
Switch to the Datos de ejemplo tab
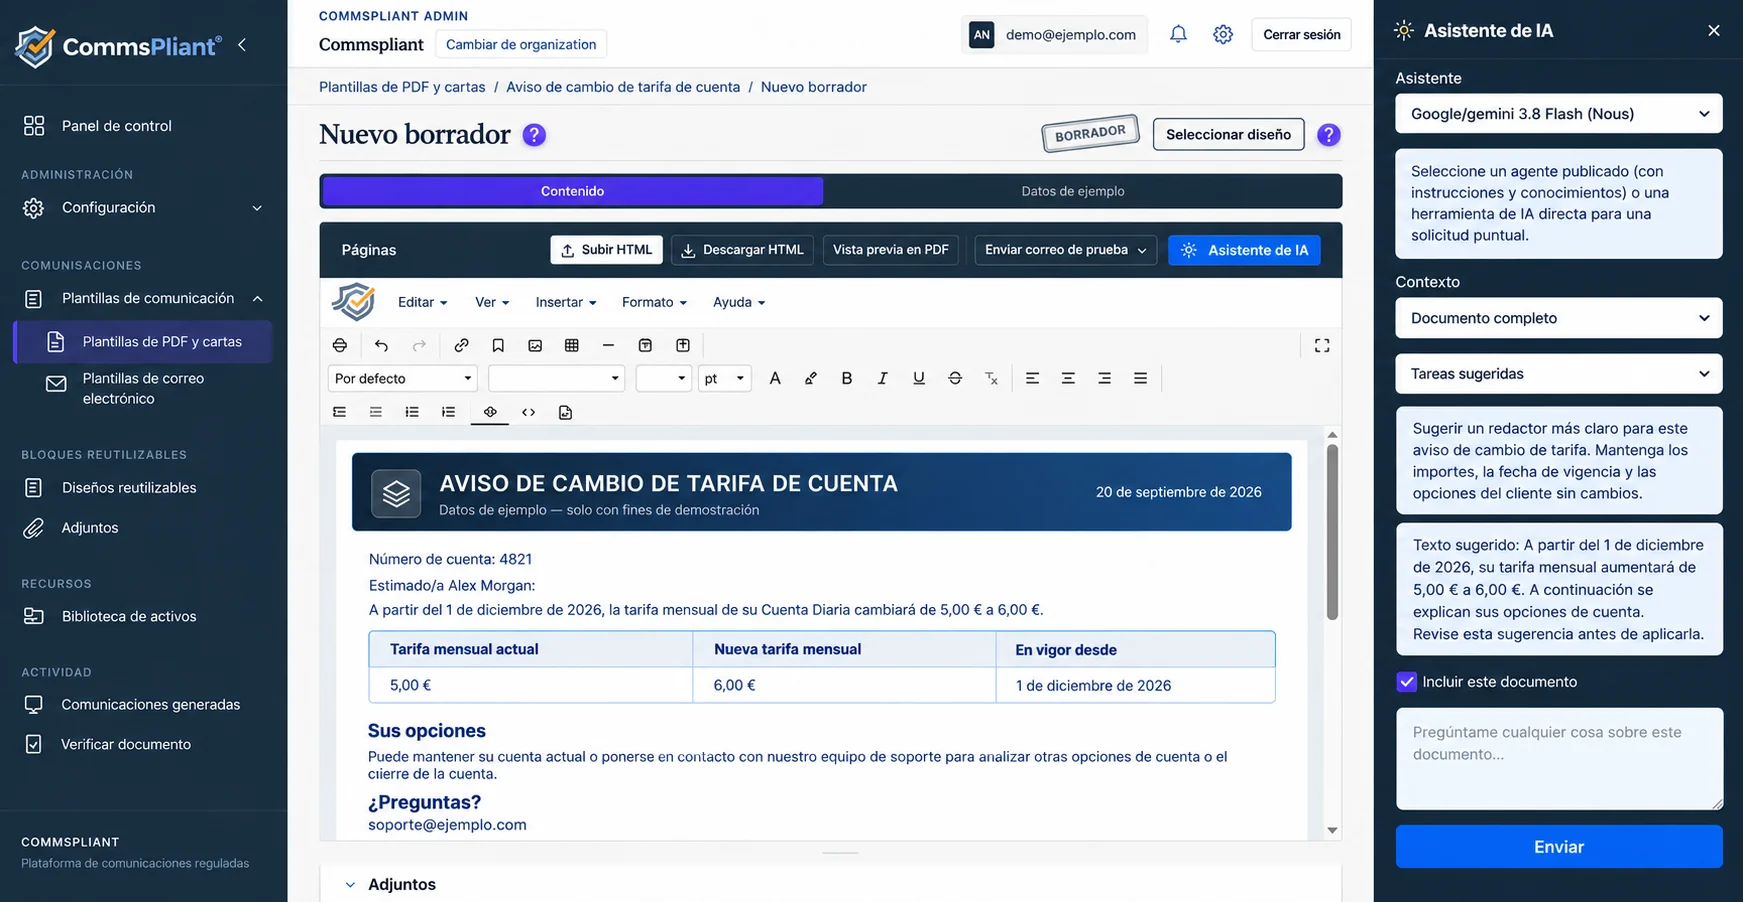coord(1073,191)
